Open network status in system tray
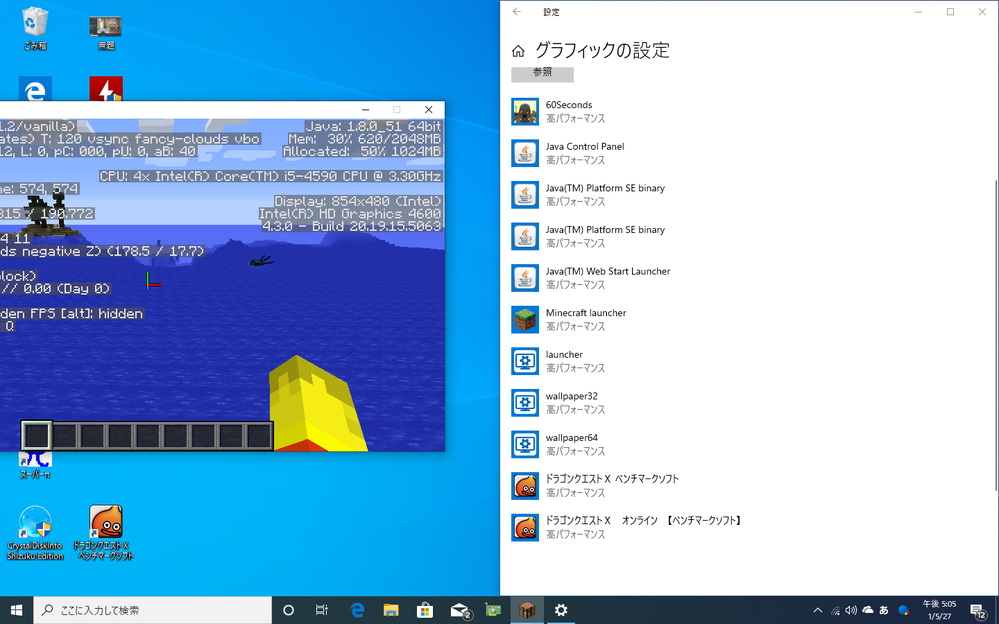This screenshot has height=624, width=999. tap(835, 610)
